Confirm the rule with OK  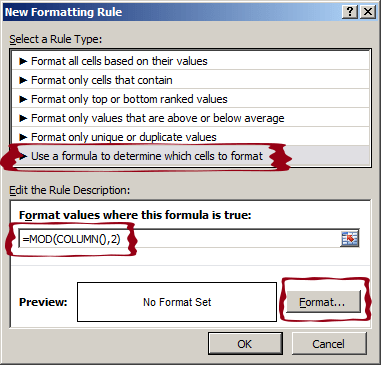(245, 344)
